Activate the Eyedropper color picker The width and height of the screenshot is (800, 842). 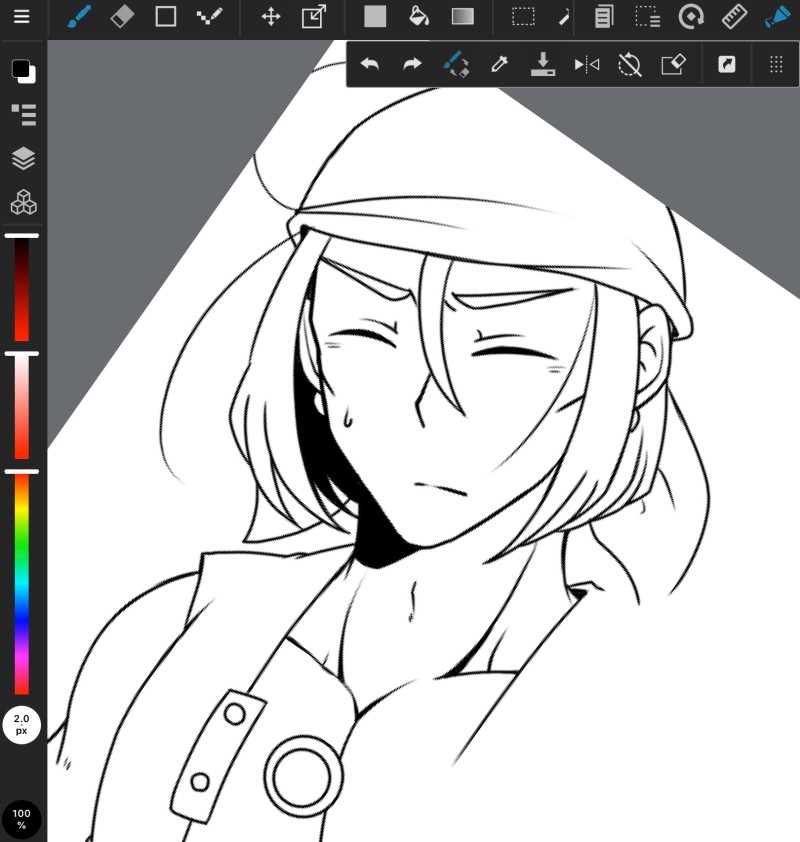click(x=499, y=64)
